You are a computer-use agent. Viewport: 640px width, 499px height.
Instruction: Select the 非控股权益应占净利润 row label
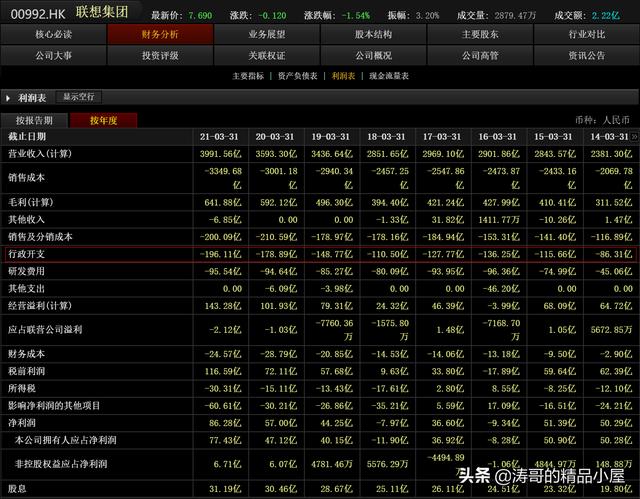tap(61, 464)
